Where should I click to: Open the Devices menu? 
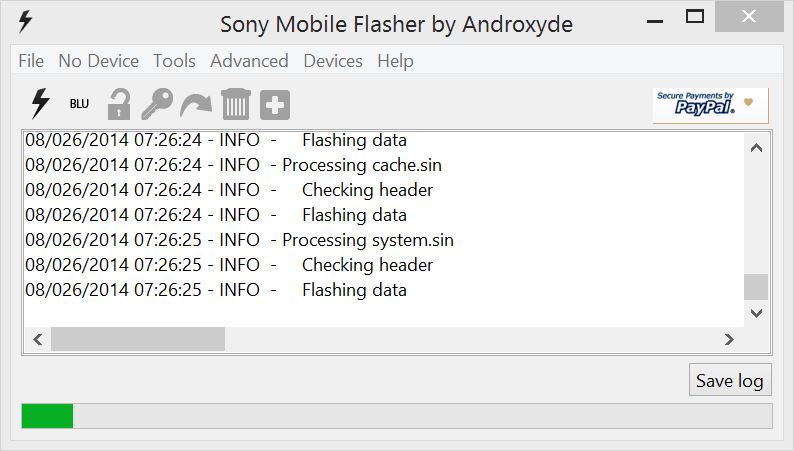(333, 61)
